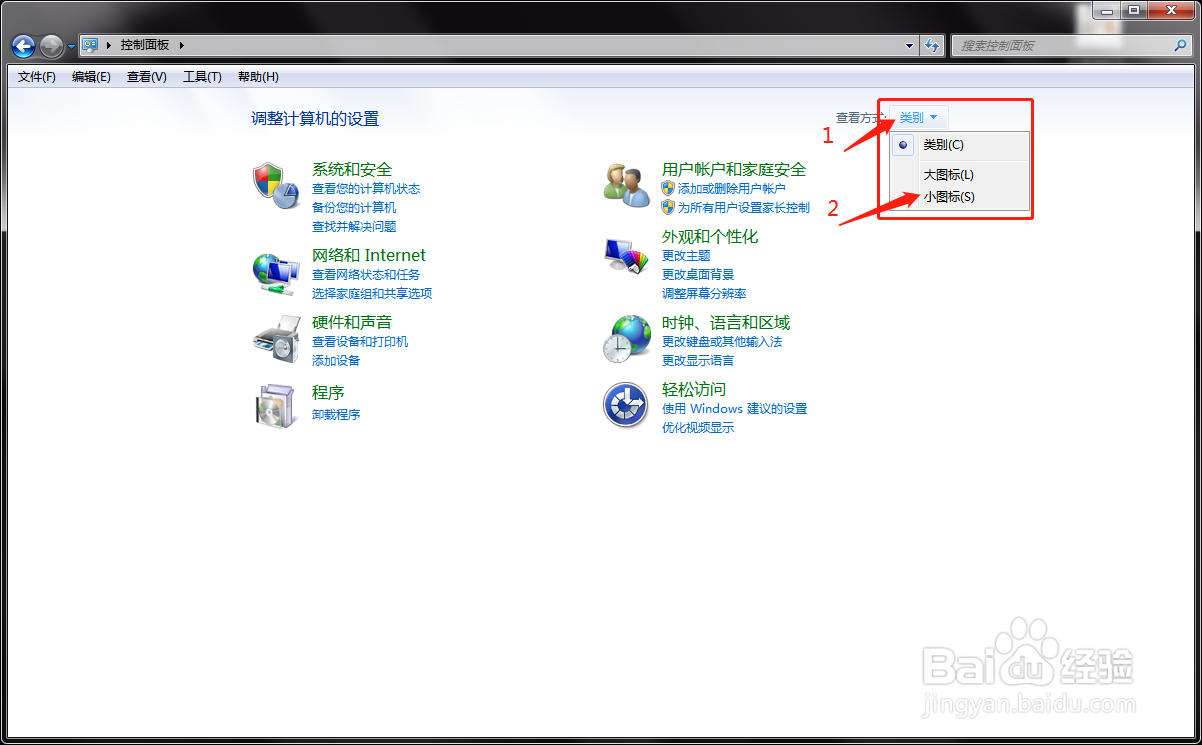Open the 硬件和声音 category link
The height and width of the screenshot is (745, 1202).
(x=352, y=322)
